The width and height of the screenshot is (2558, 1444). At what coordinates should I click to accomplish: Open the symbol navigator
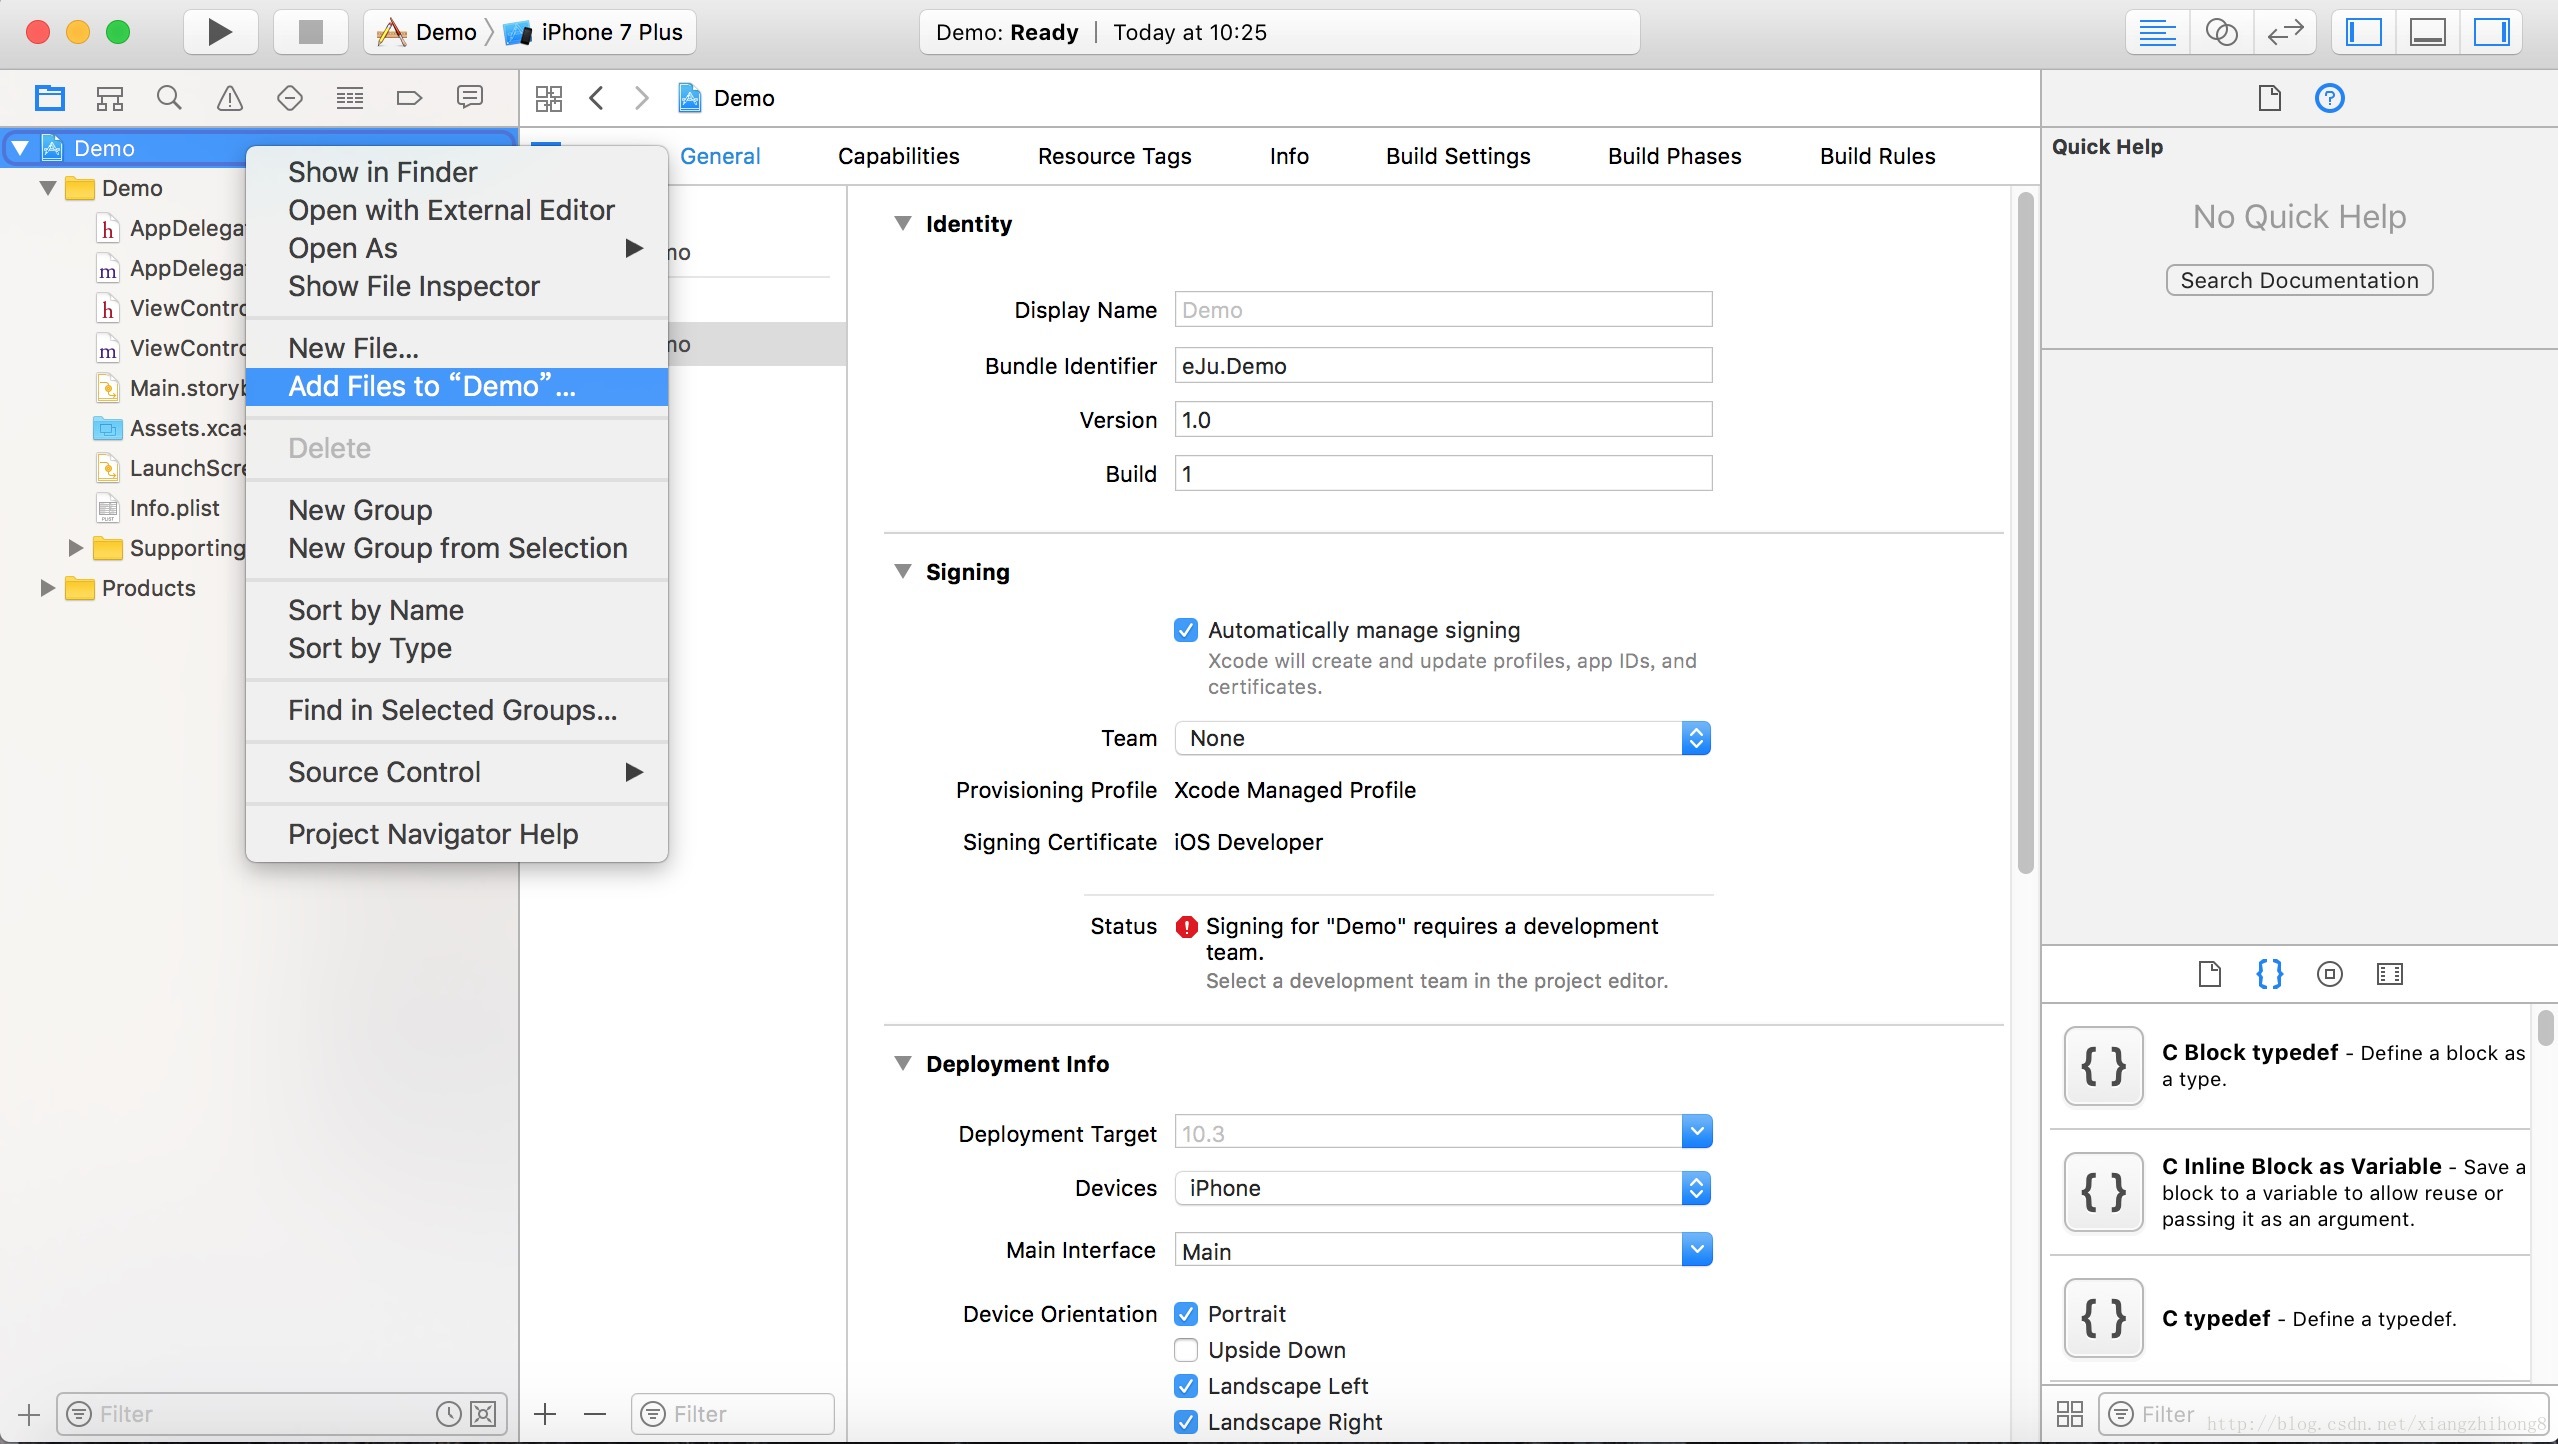[110, 98]
